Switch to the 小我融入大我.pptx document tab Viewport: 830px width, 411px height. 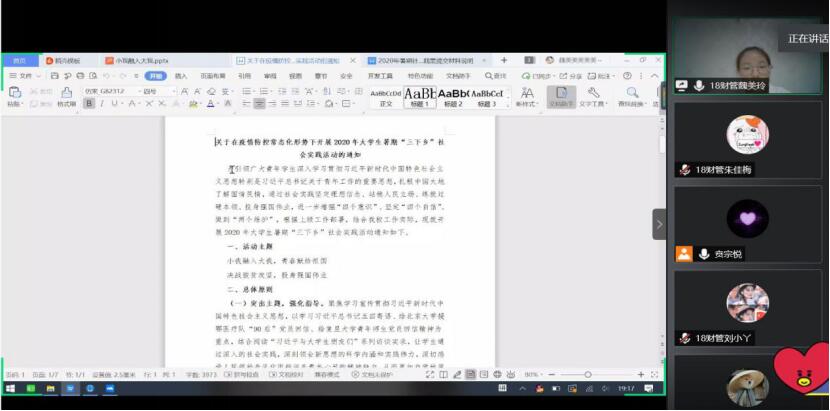(x=140, y=61)
